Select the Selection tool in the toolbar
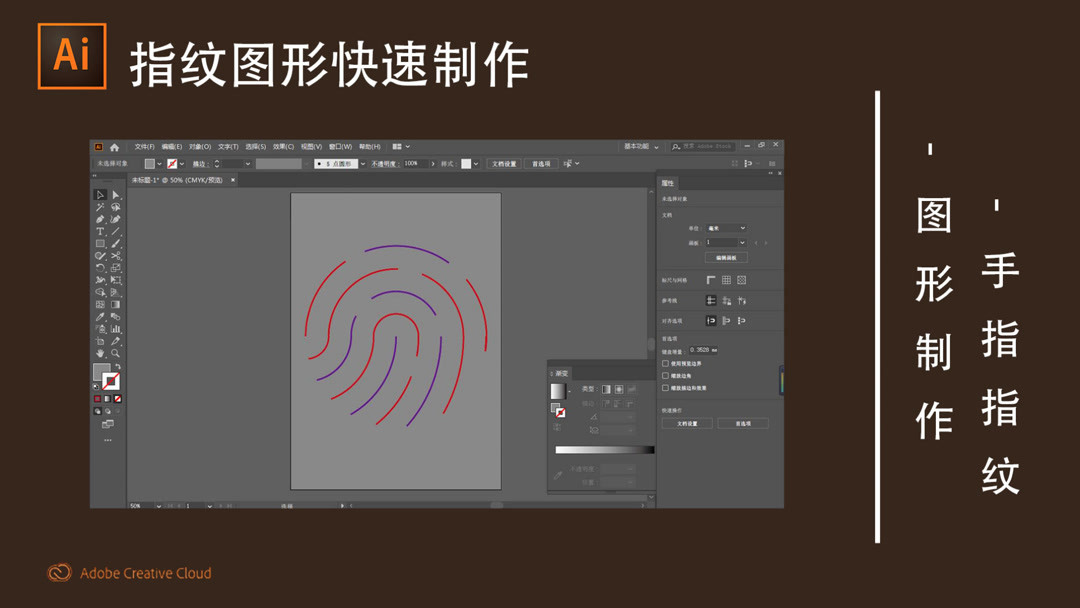Screen dimensions: 1080x608 pyautogui.click(x=100, y=193)
